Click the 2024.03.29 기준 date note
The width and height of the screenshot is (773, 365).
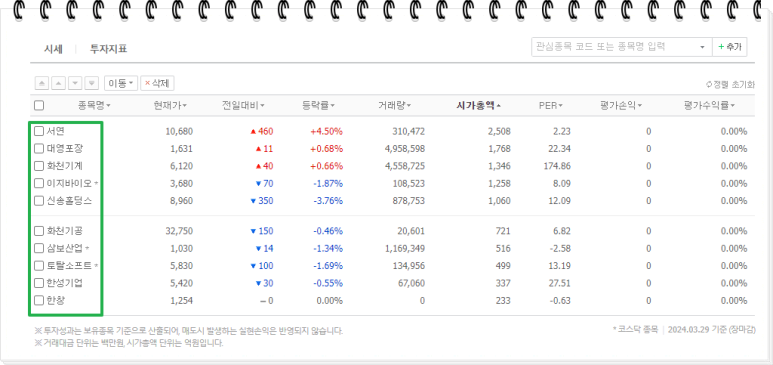(712, 329)
